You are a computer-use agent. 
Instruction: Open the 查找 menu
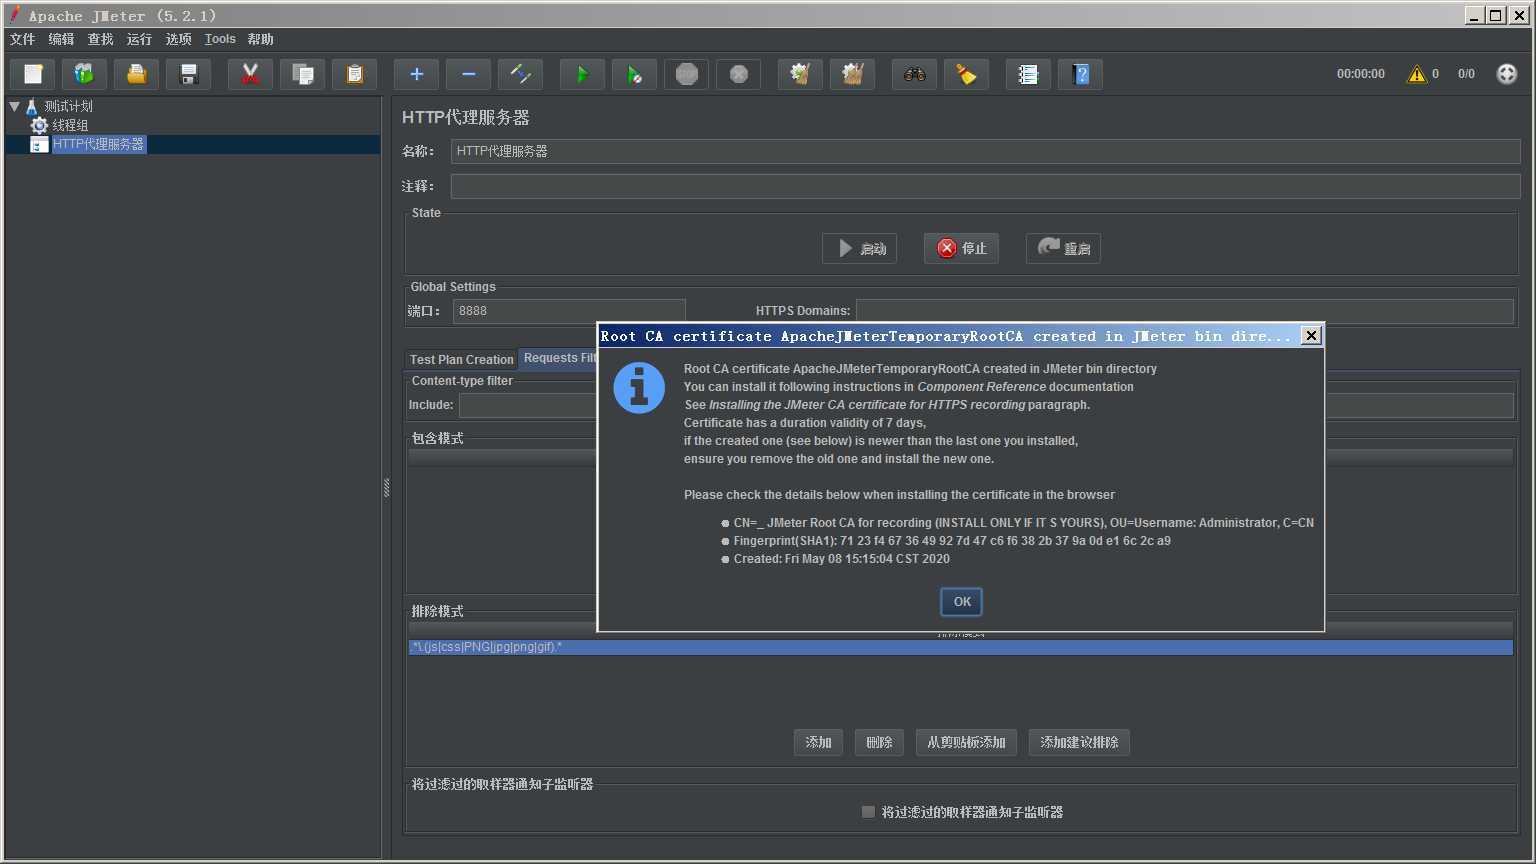(100, 39)
